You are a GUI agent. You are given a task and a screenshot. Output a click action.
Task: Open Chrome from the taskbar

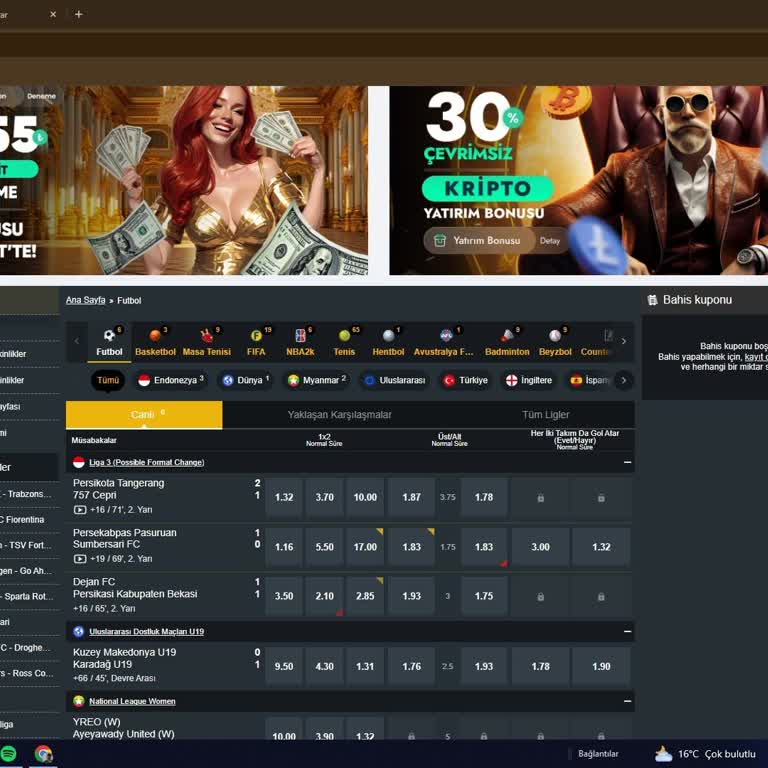[44, 754]
